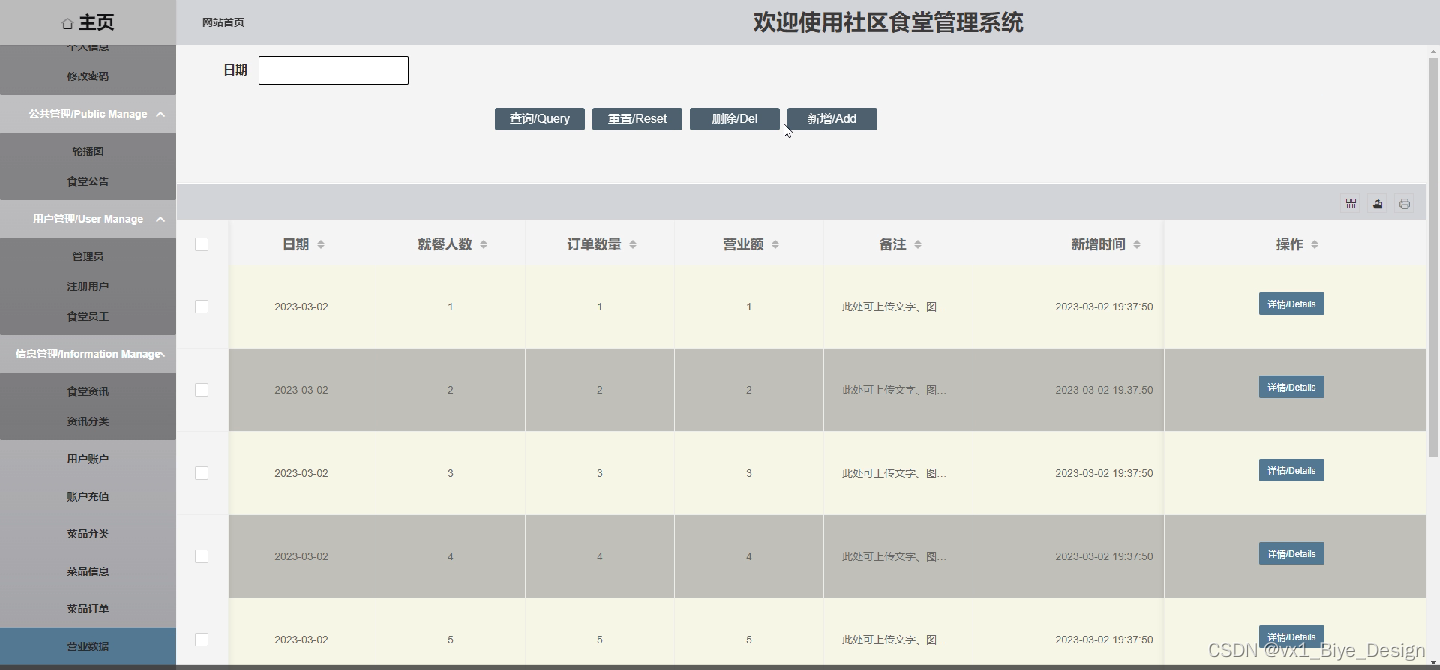Open Details for row with 营业额 1

[x=1291, y=304]
